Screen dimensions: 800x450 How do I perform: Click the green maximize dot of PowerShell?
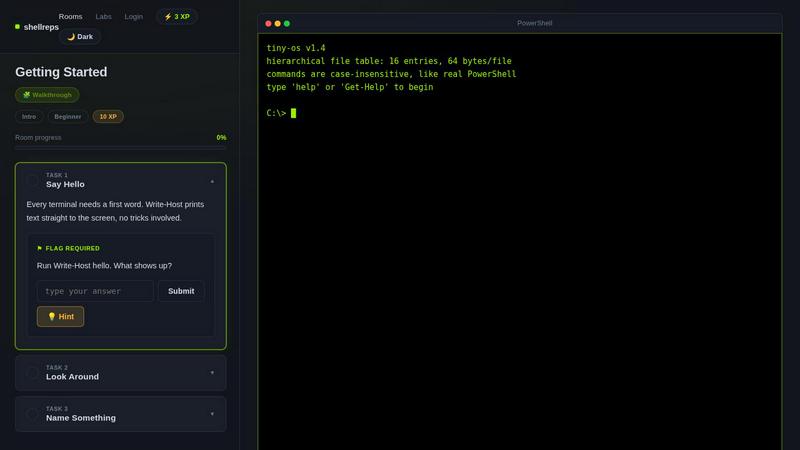click(x=287, y=23)
